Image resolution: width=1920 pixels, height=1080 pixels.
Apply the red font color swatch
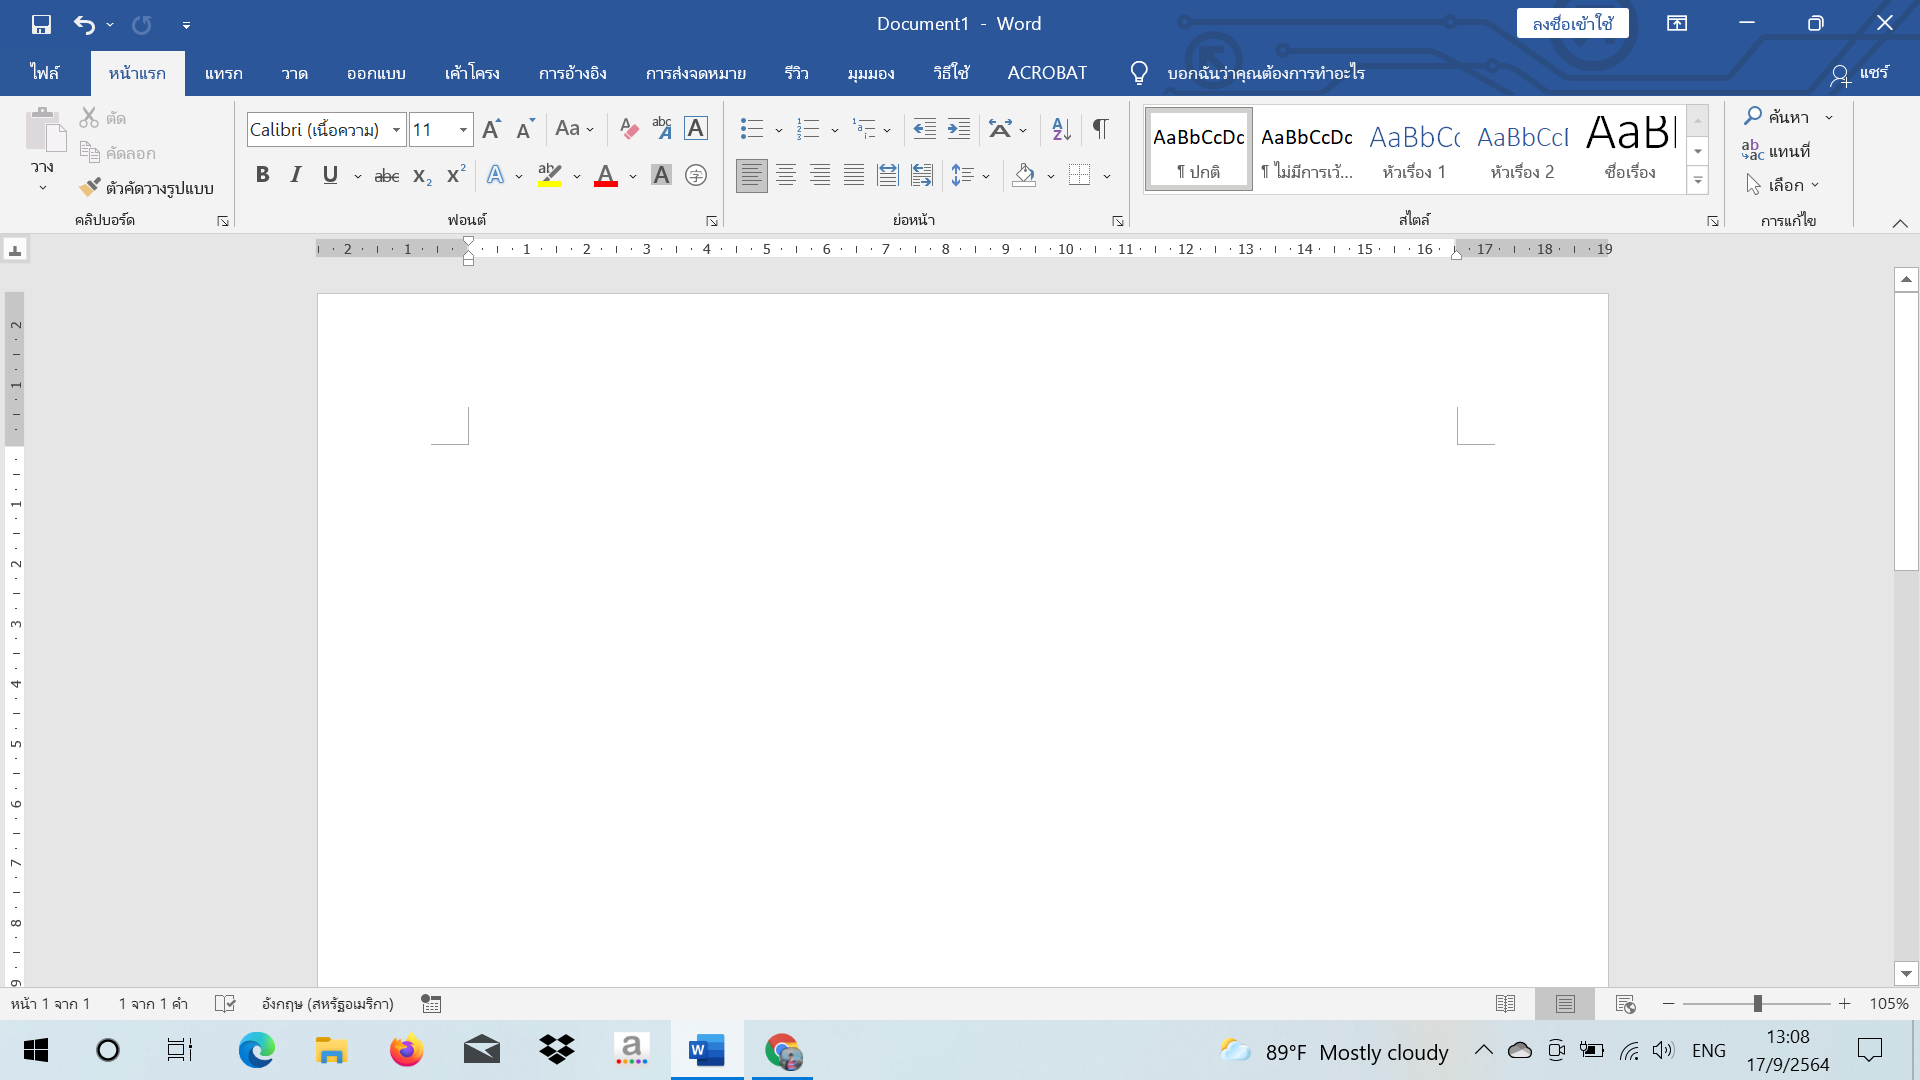606,176
